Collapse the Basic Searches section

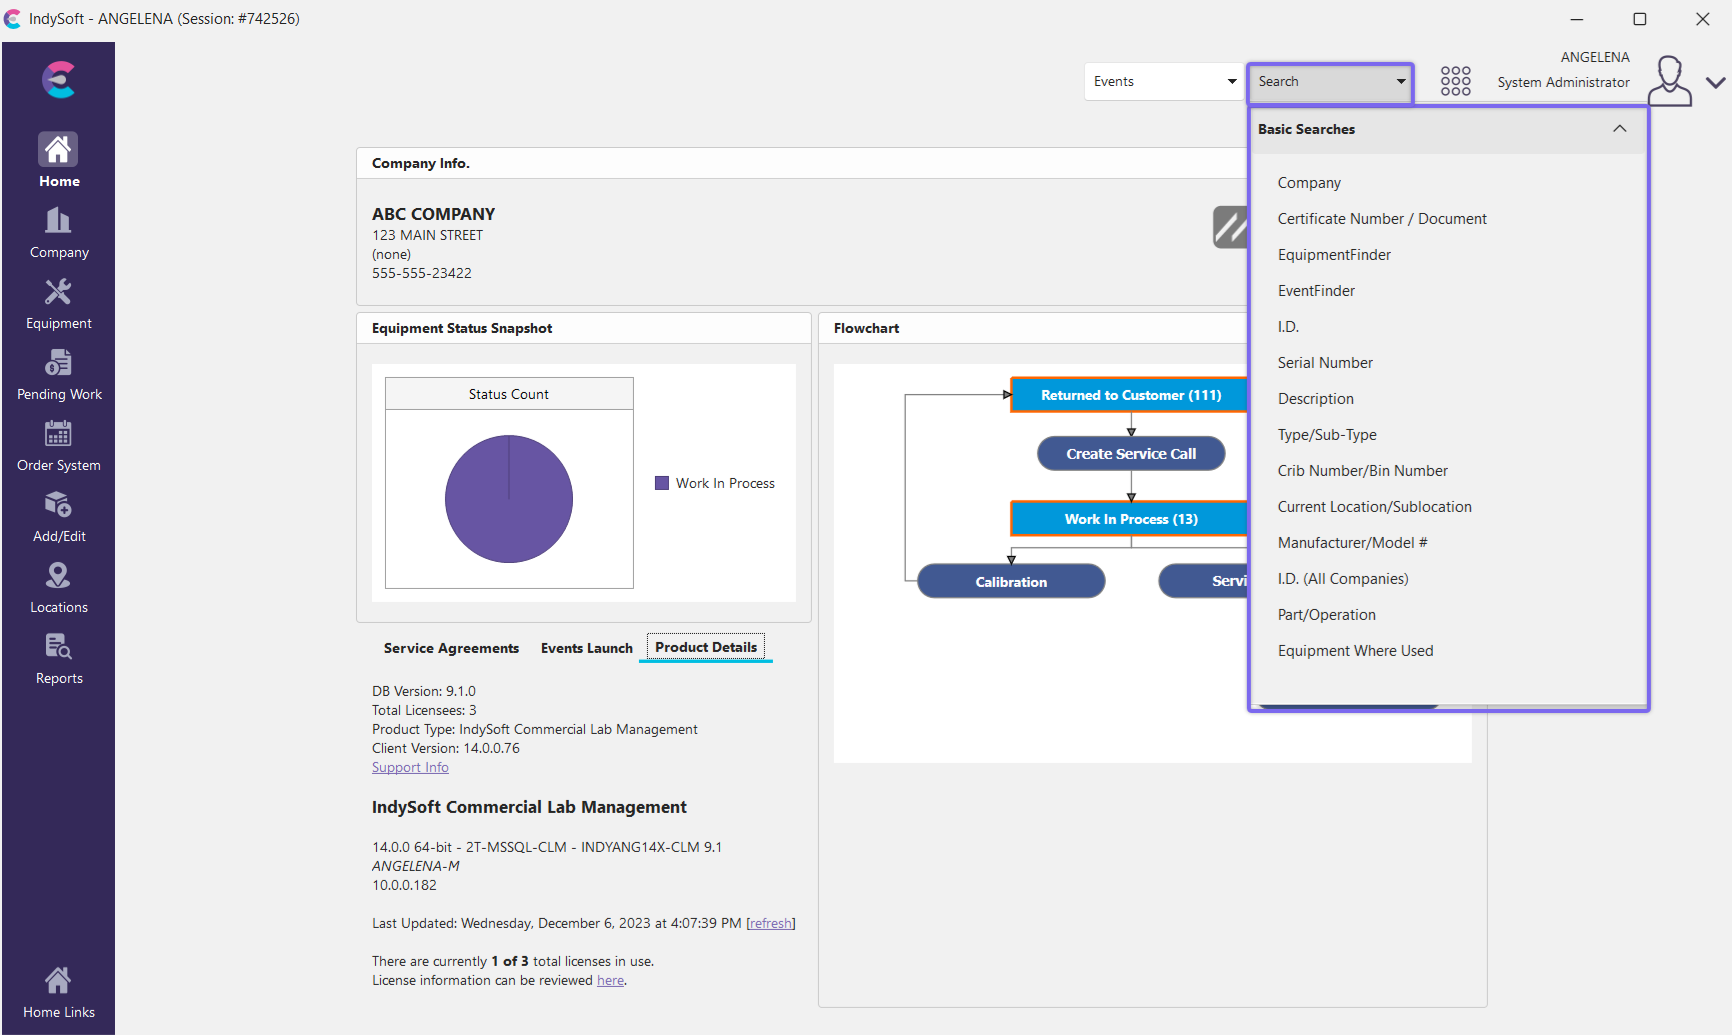[1619, 129]
